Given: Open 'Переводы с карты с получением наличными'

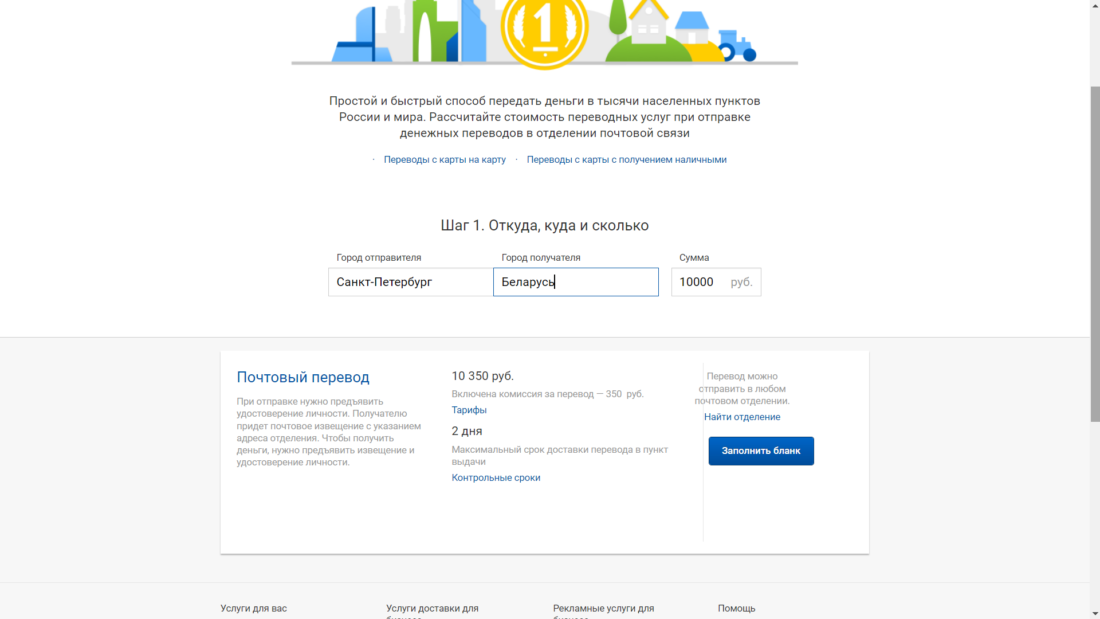Looking at the screenshot, I should click(626, 160).
